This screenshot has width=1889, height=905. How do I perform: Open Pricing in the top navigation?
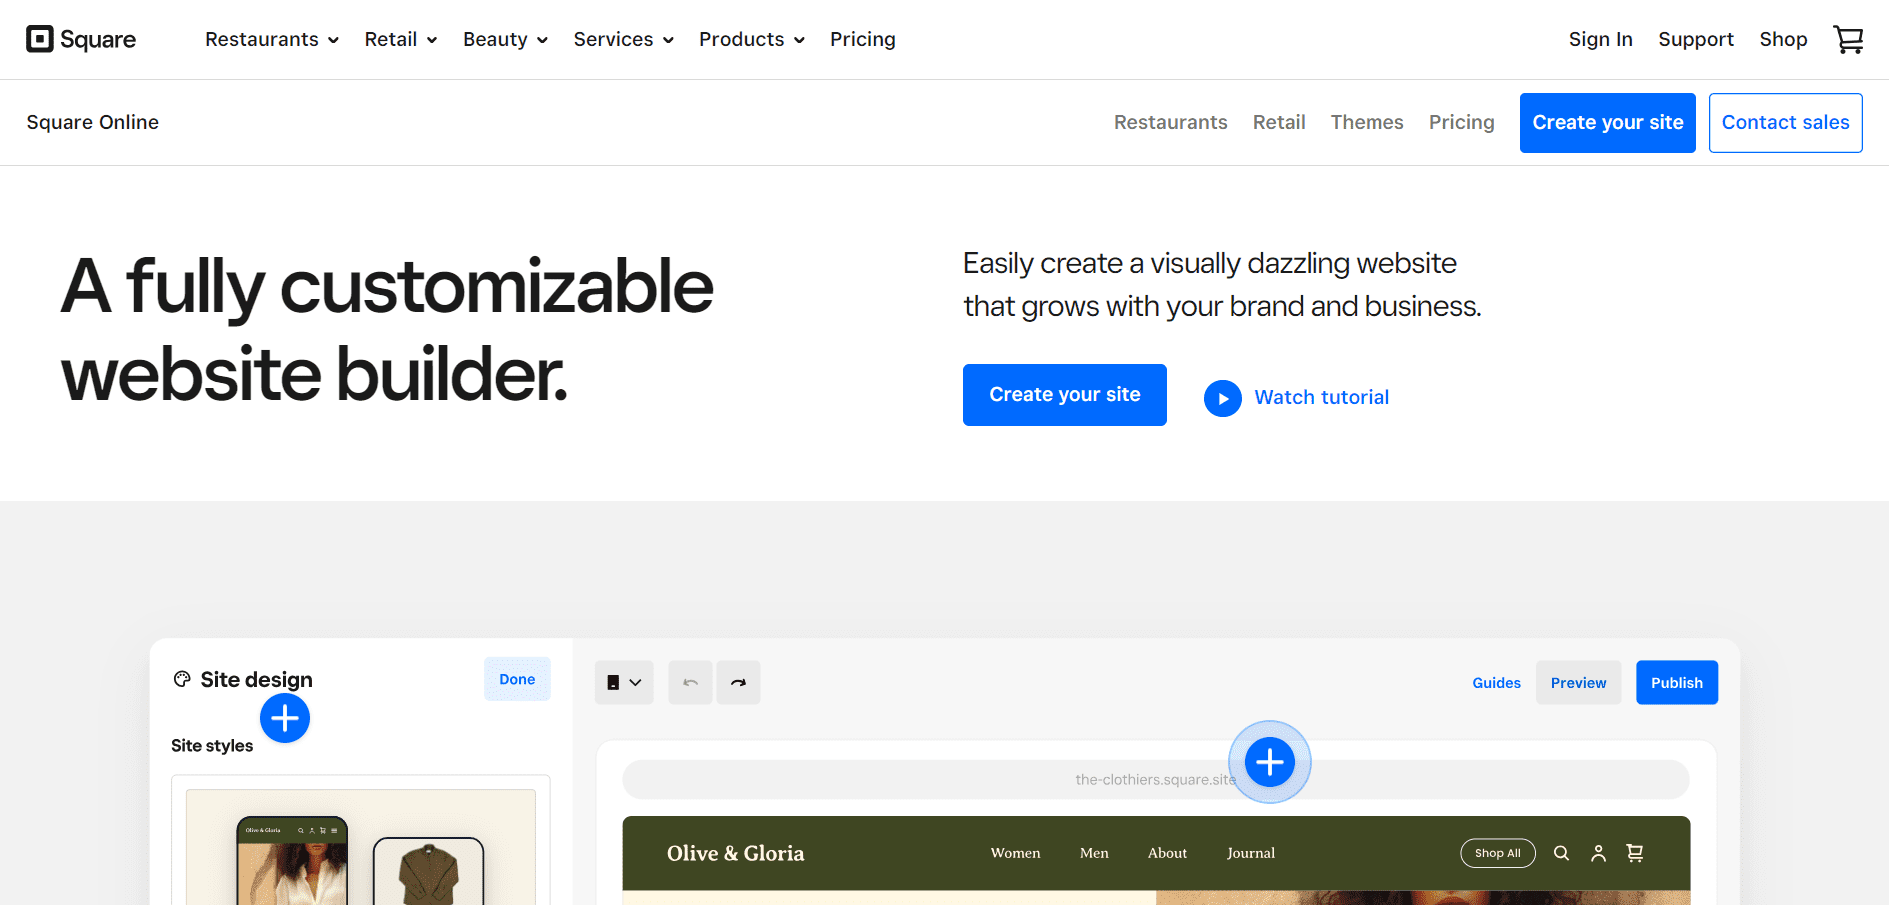click(863, 39)
